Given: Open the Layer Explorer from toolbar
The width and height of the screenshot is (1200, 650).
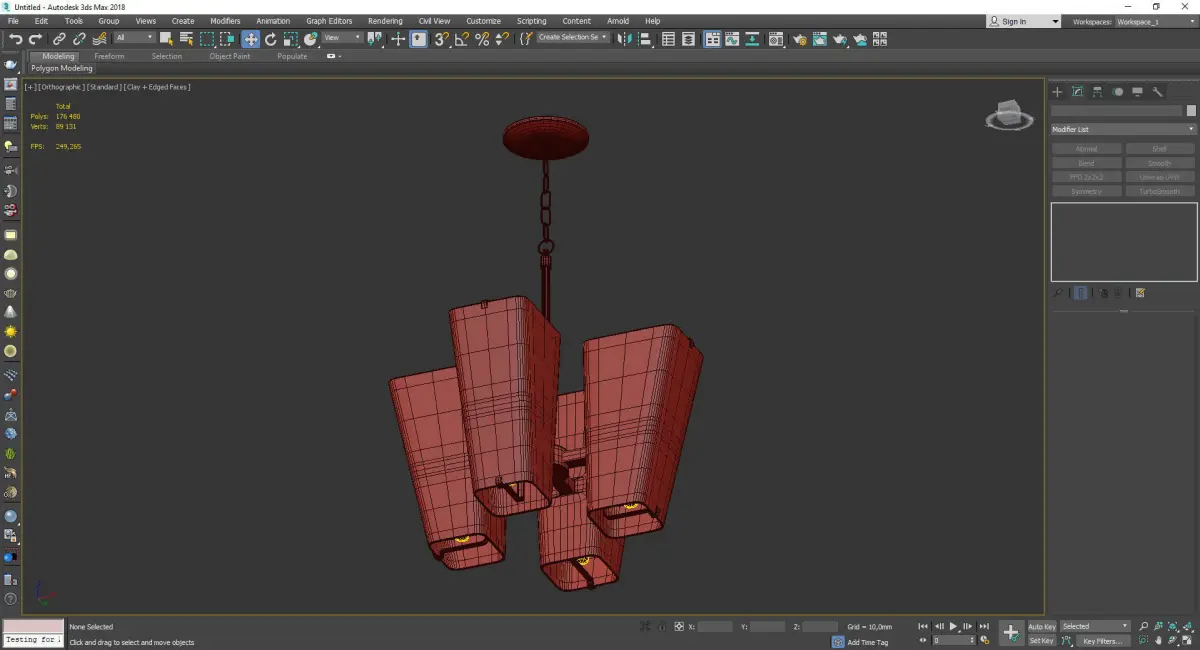Looking at the screenshot, I should click(688, 39).
